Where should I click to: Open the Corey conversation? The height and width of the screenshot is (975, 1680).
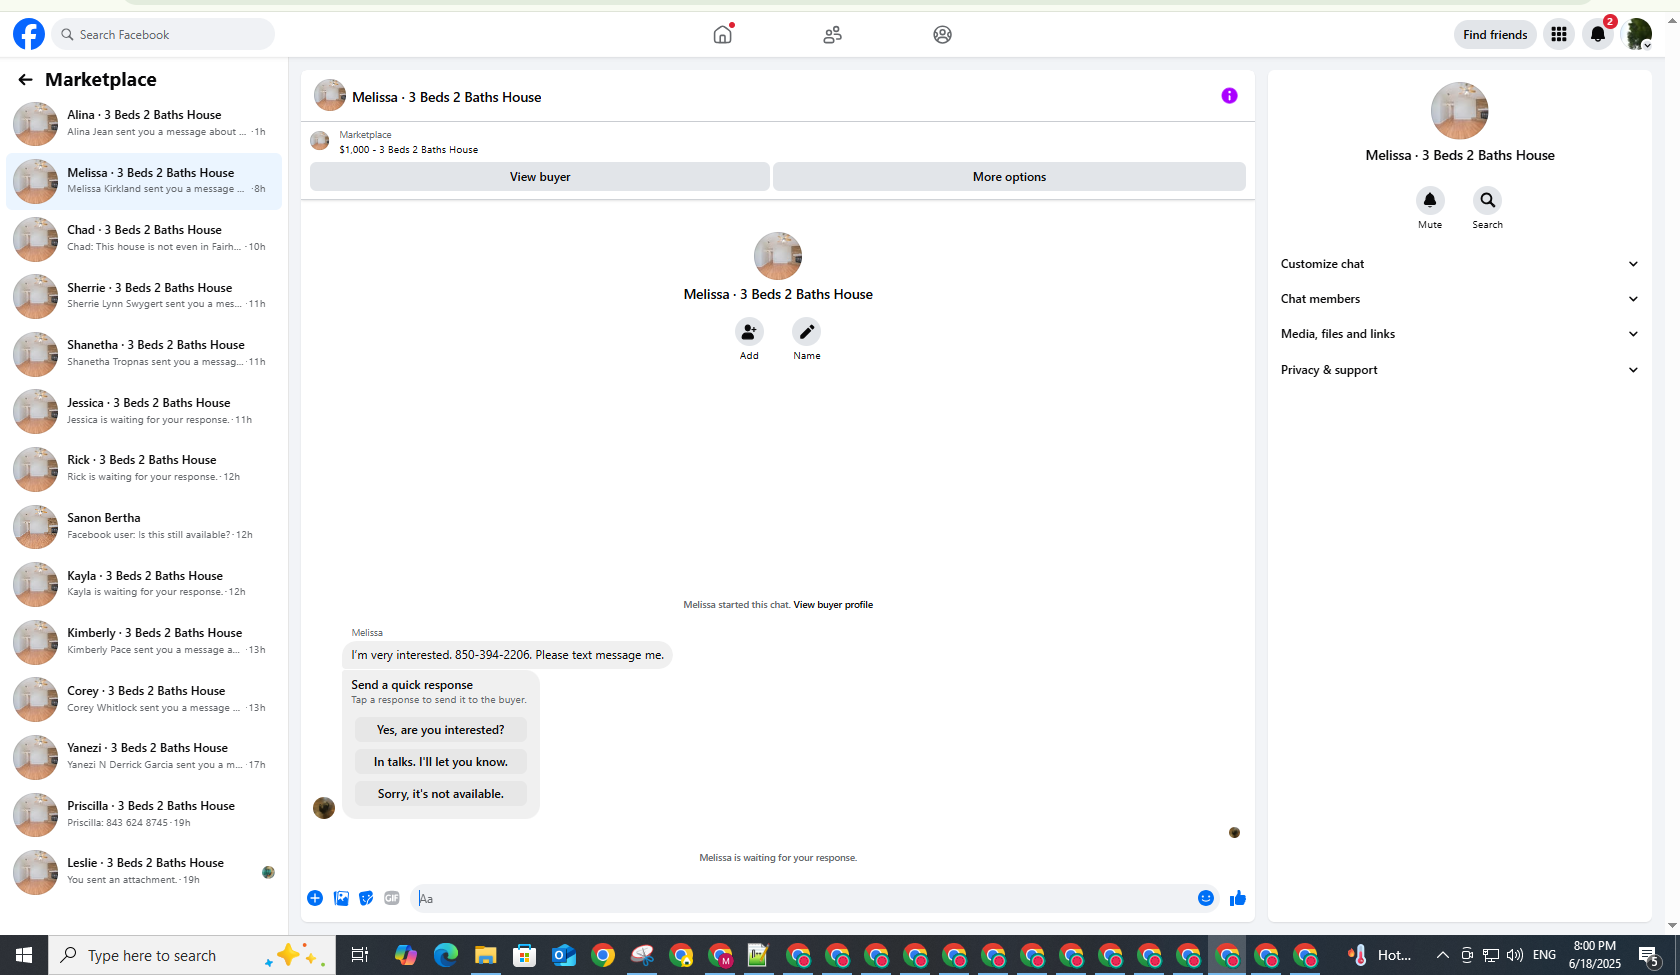(144, 699)
